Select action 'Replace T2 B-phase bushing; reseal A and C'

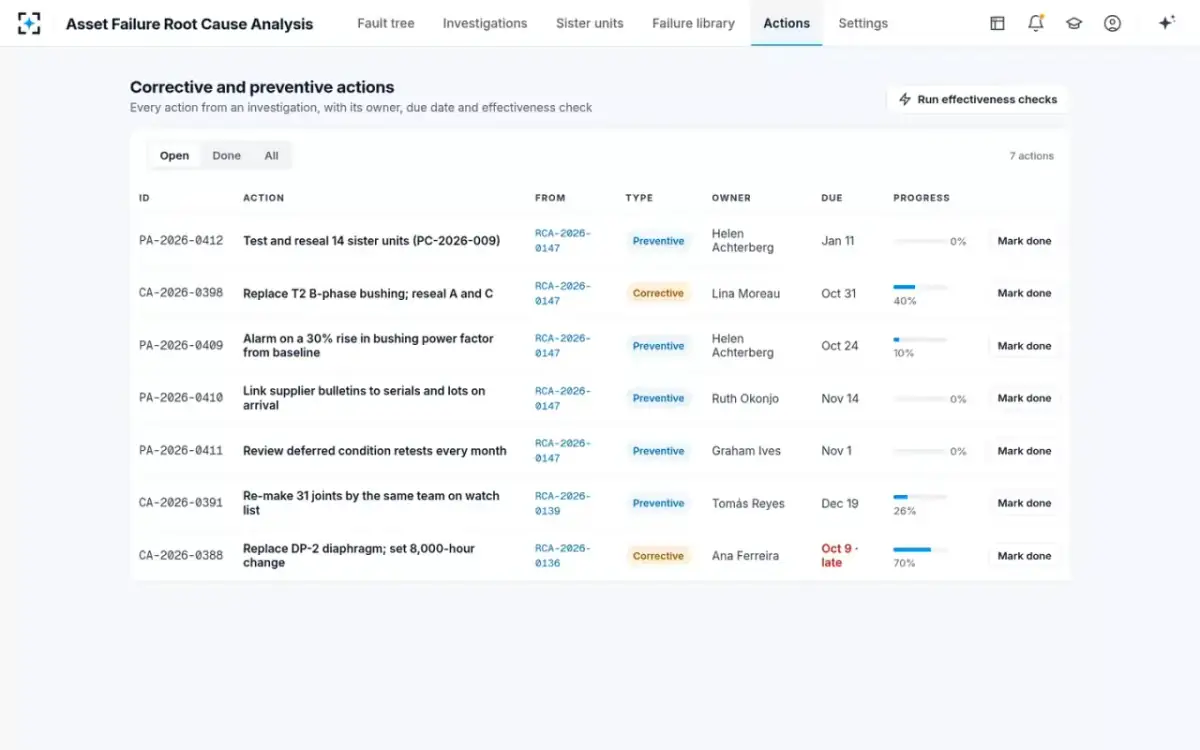click(x=368, y=293)
